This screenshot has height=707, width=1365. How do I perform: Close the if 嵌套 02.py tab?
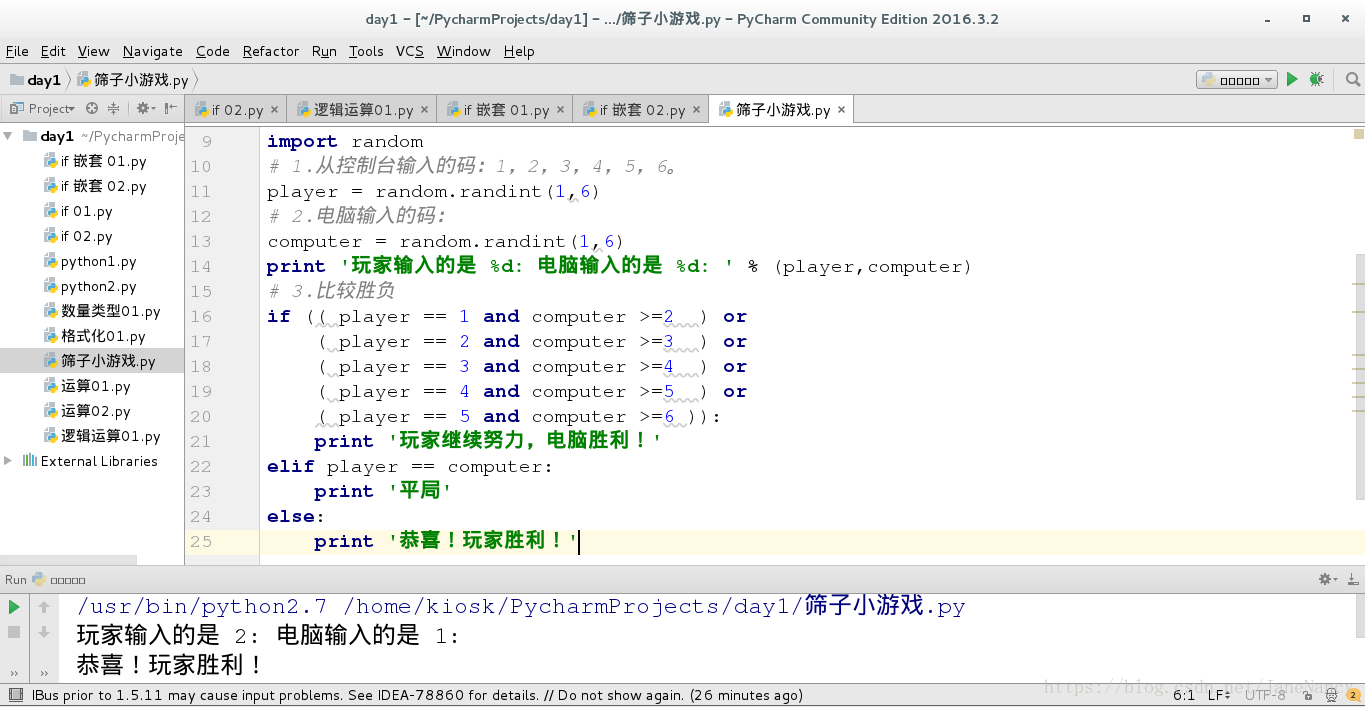[x=696, y=110]
